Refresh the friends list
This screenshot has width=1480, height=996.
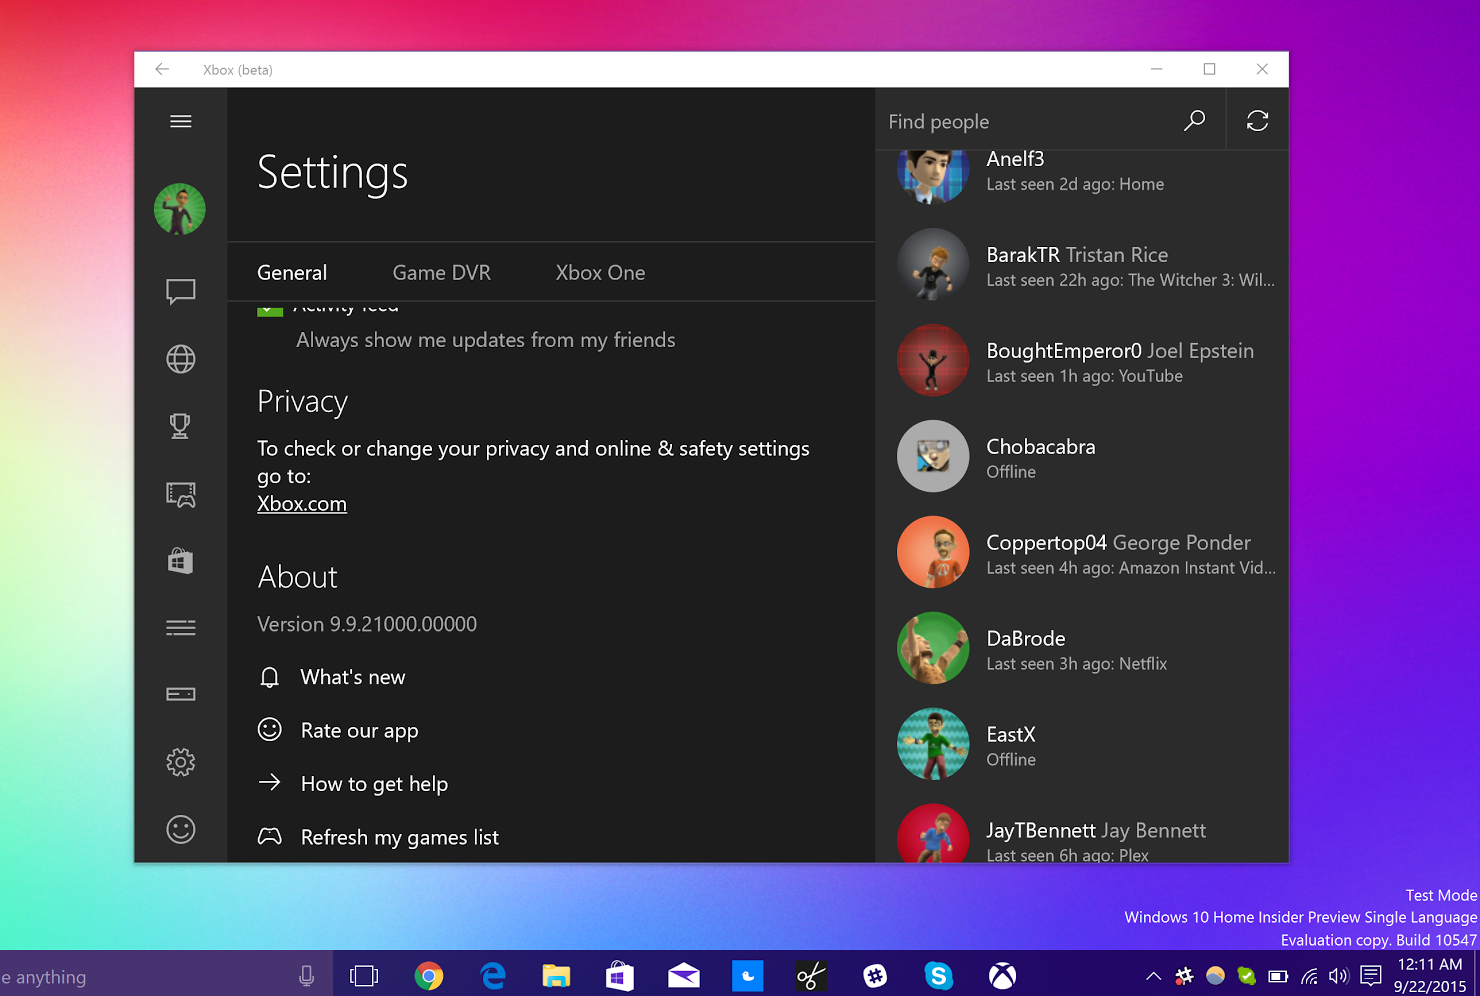tap(1257, 120)
